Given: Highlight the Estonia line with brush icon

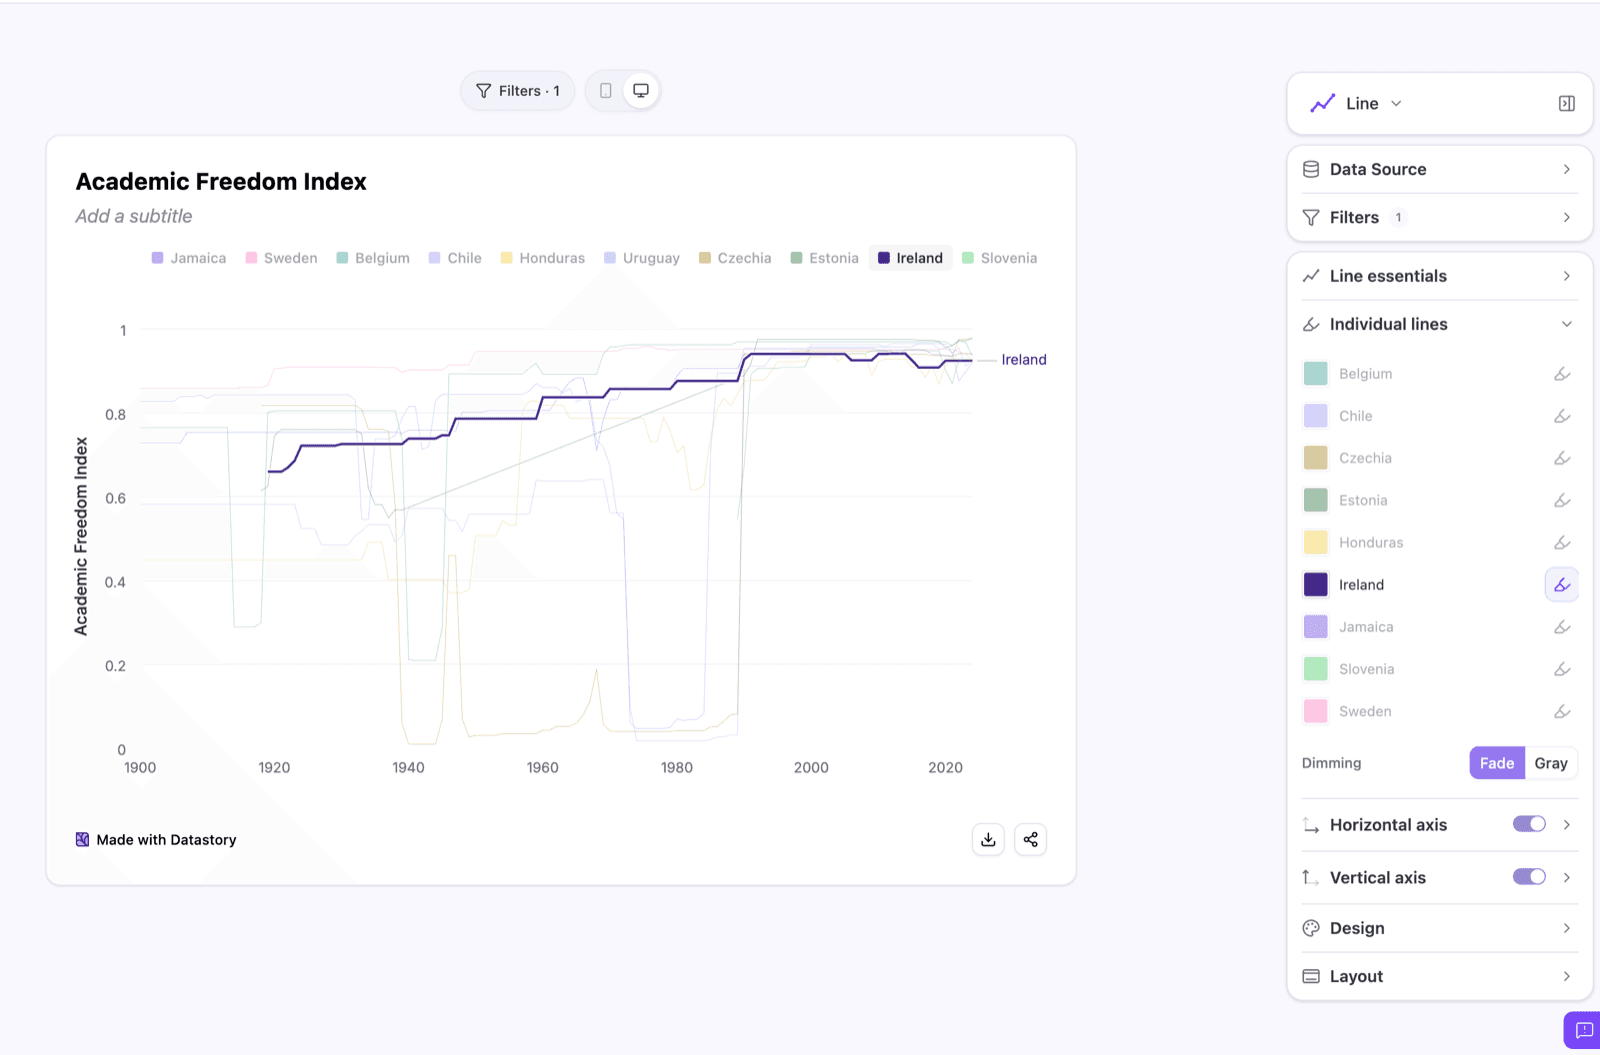Looking at the screenshot, I should click(1562, 500).
